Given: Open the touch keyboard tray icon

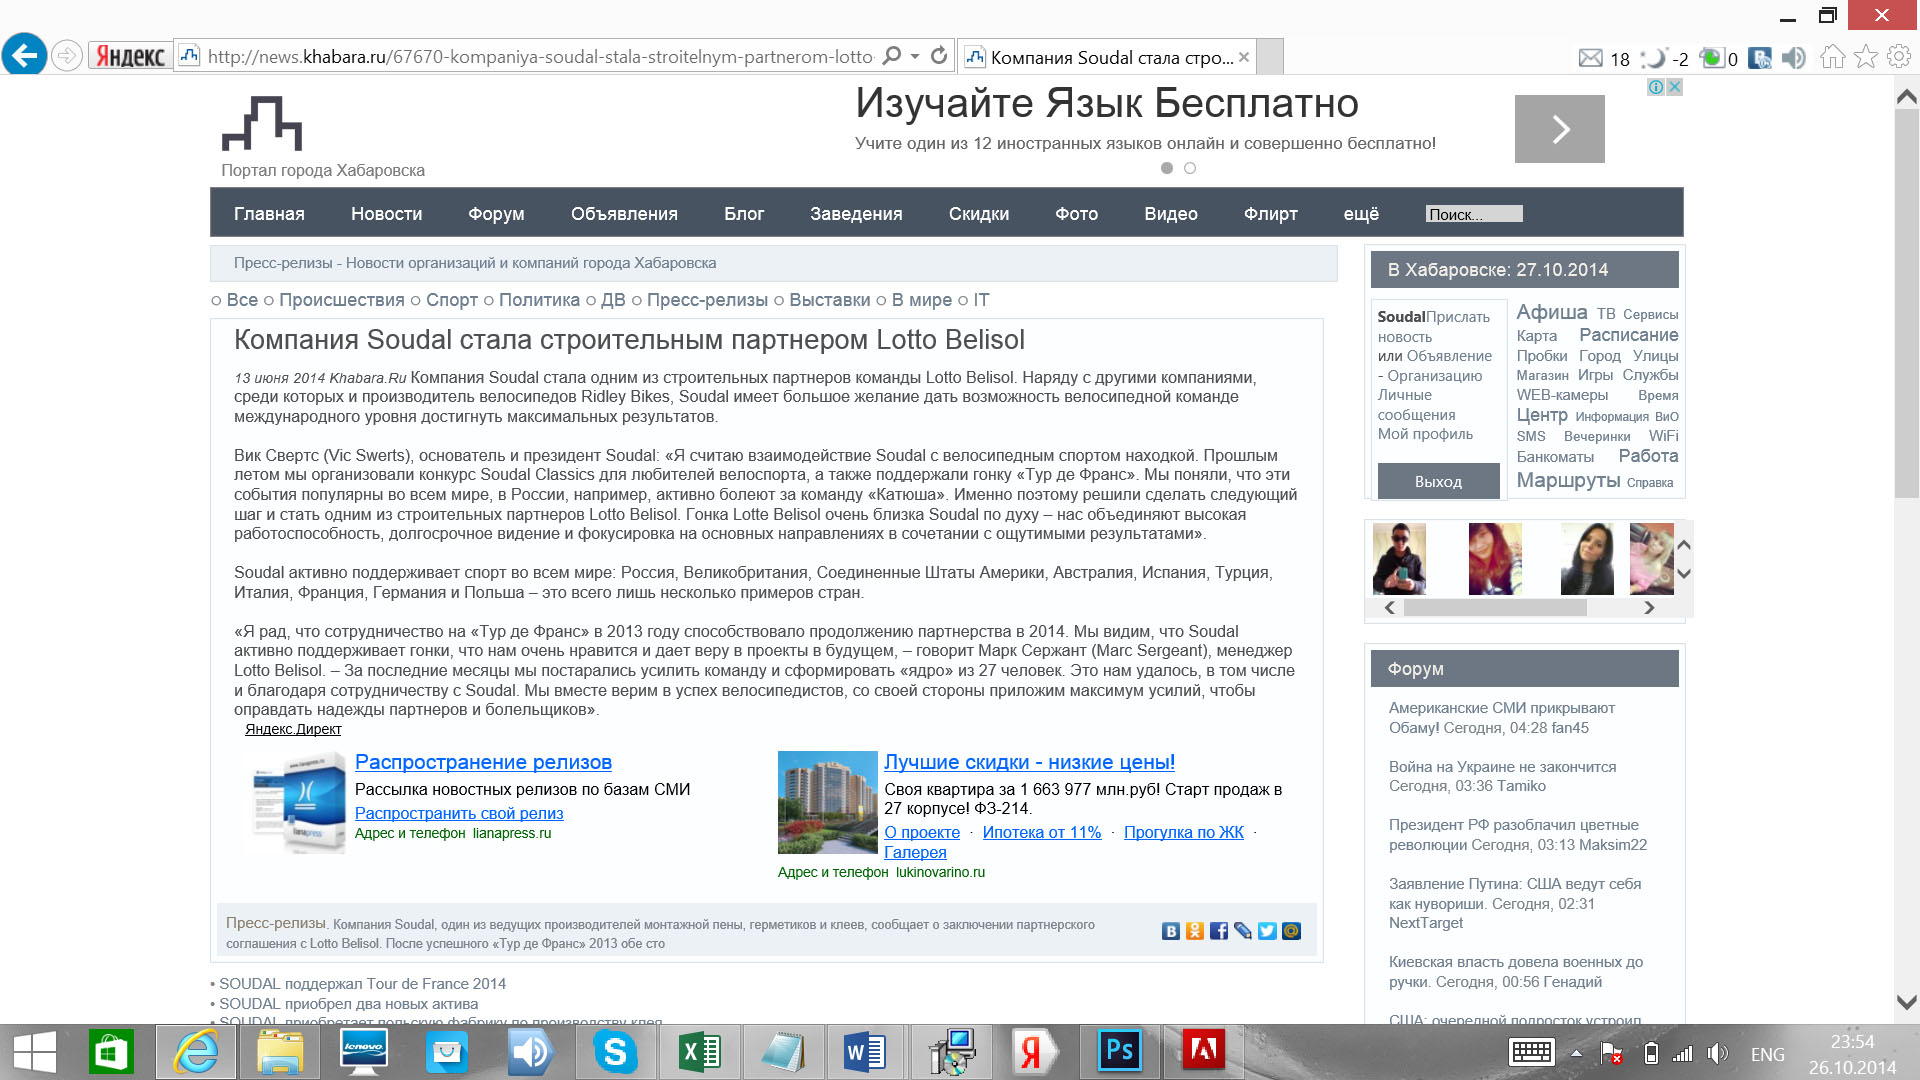Looking at the screenshot, I should coord(1531,1052).
